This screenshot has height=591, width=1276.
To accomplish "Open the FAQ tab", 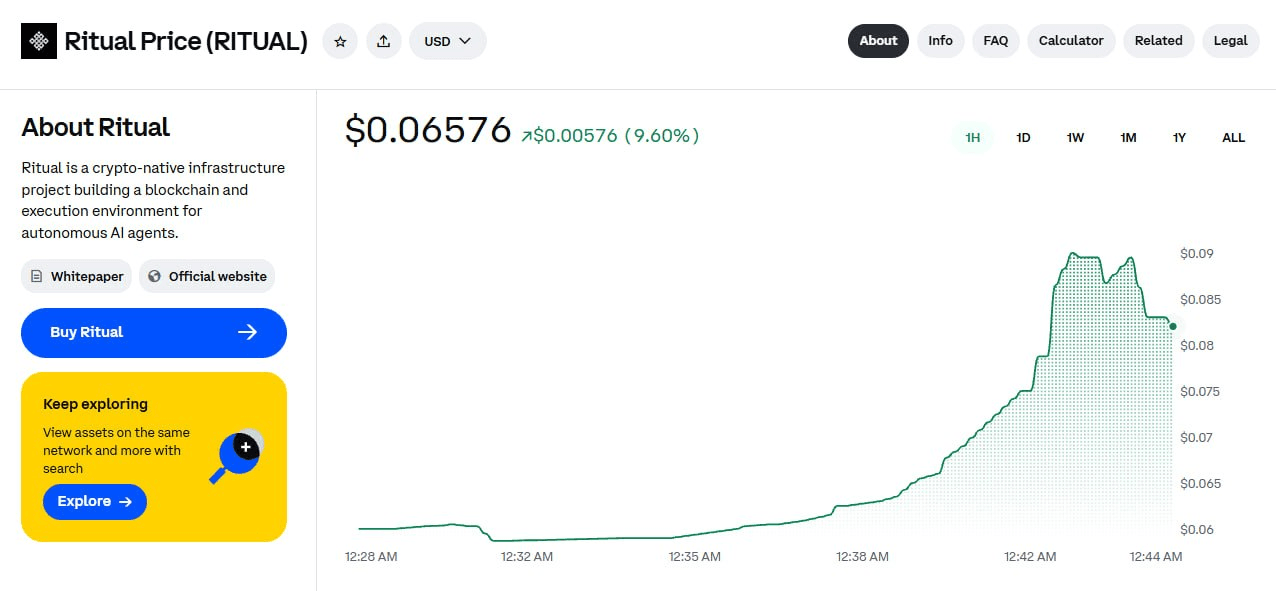I will click(x=995, y=41).
